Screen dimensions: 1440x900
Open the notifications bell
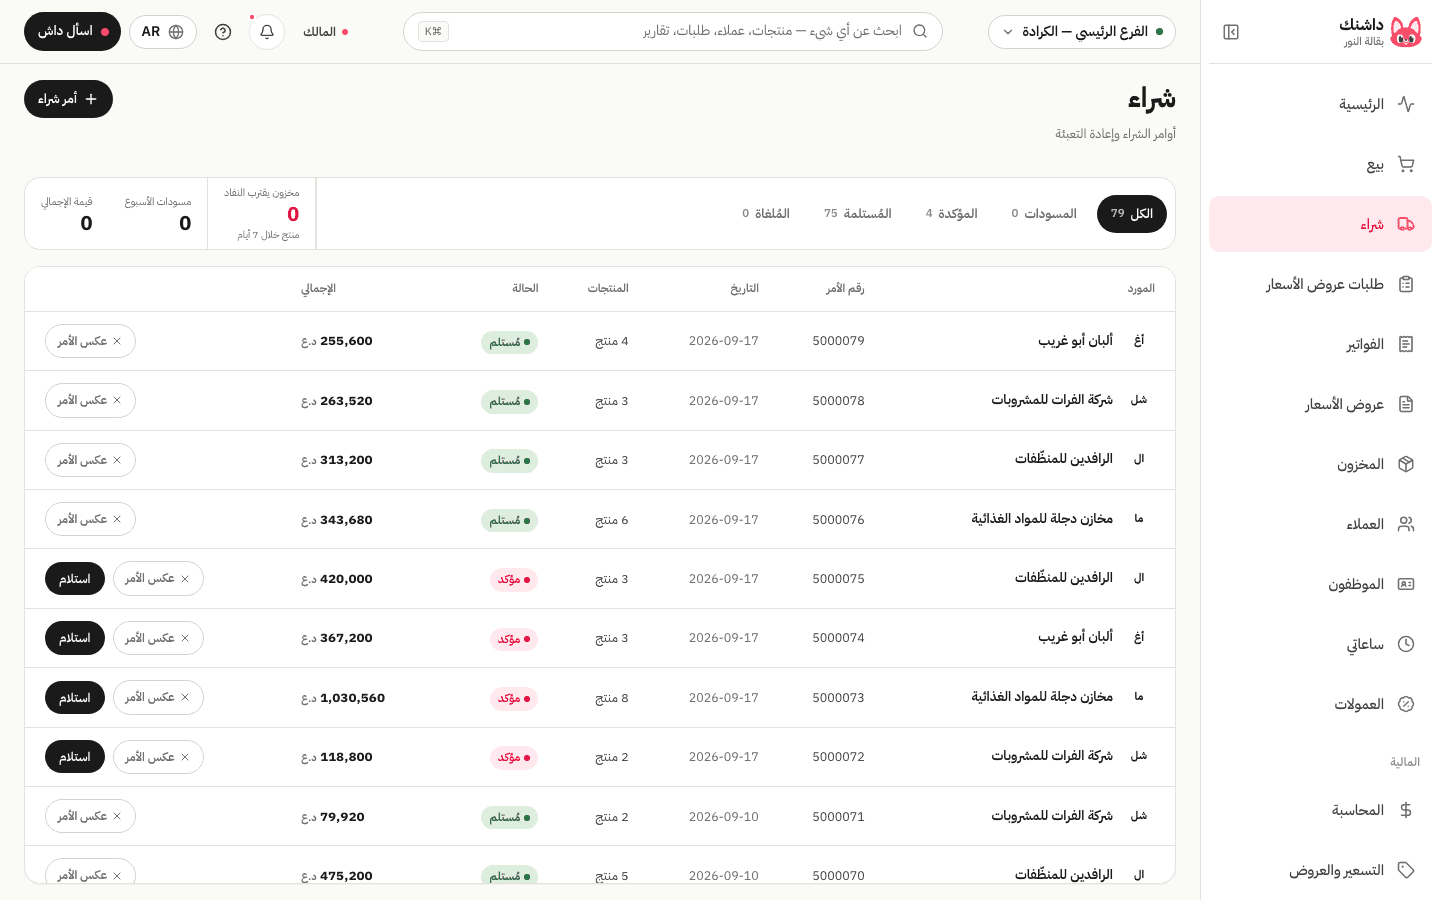point(267,32)
